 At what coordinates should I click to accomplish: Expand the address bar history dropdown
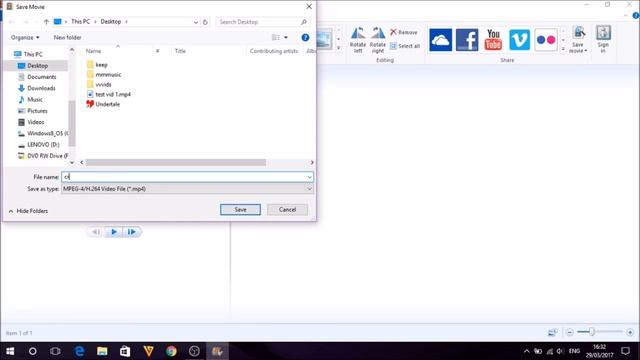196,22
